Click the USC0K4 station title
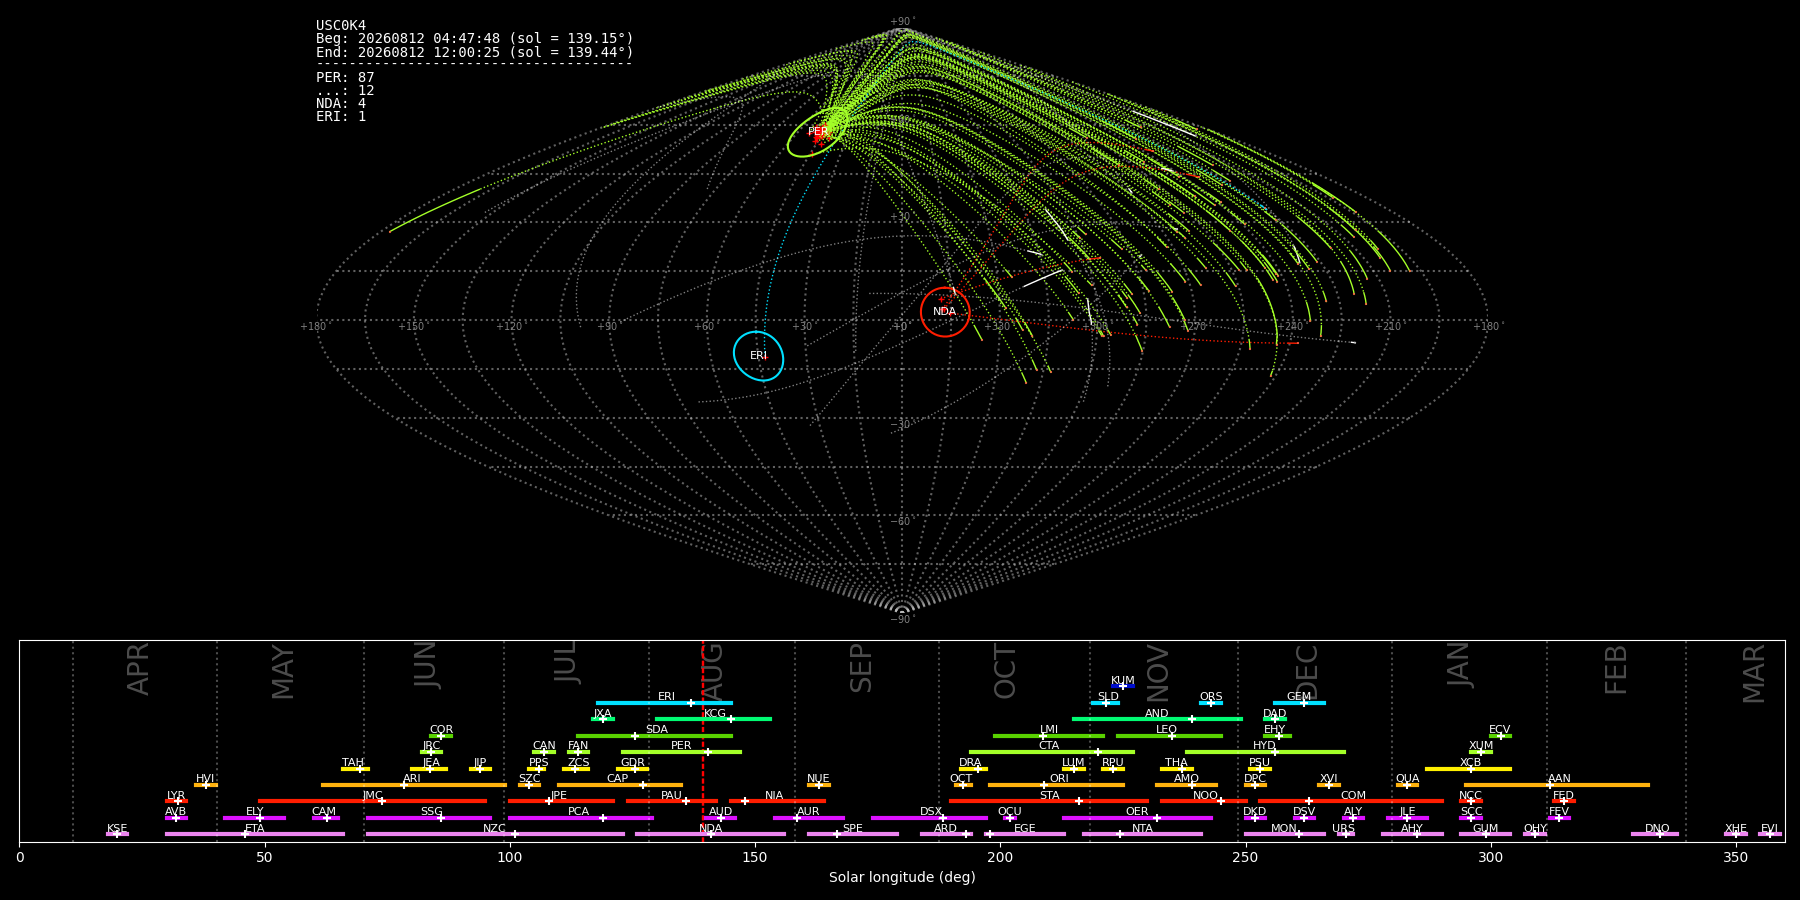1800x900 pixels. tap(341, 25)
